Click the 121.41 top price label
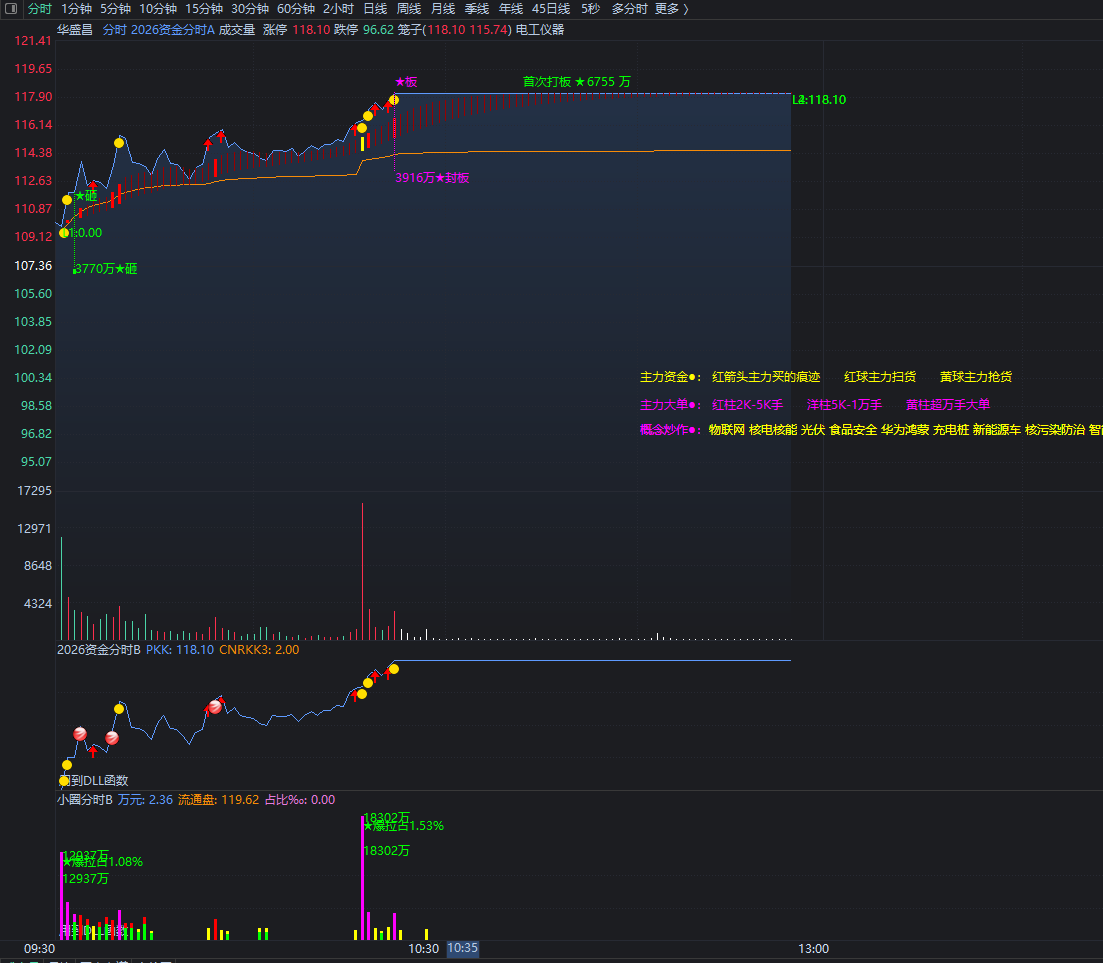Viewport: 1103px width, 963px height. [x=33, y=41]
